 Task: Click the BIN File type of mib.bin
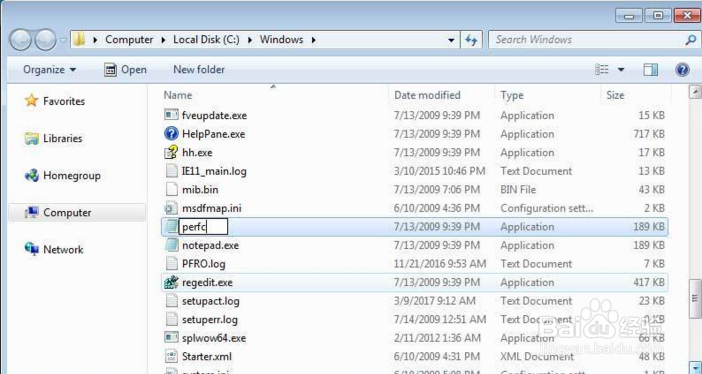pyautogui.click(x=518, y=190)
